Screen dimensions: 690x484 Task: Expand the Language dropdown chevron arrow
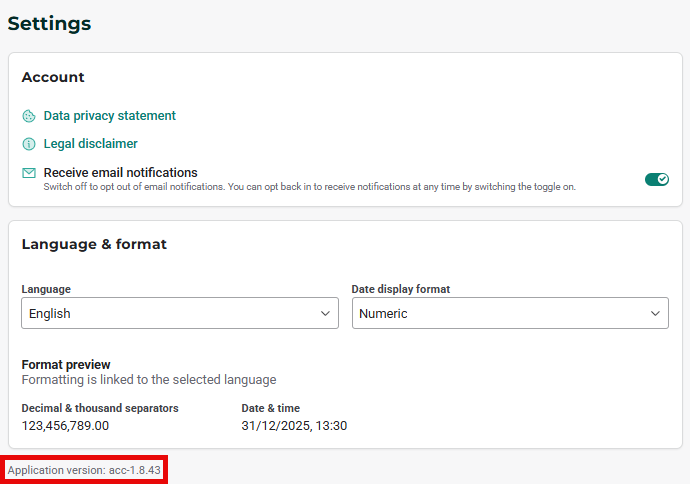(x=325, y=313)
